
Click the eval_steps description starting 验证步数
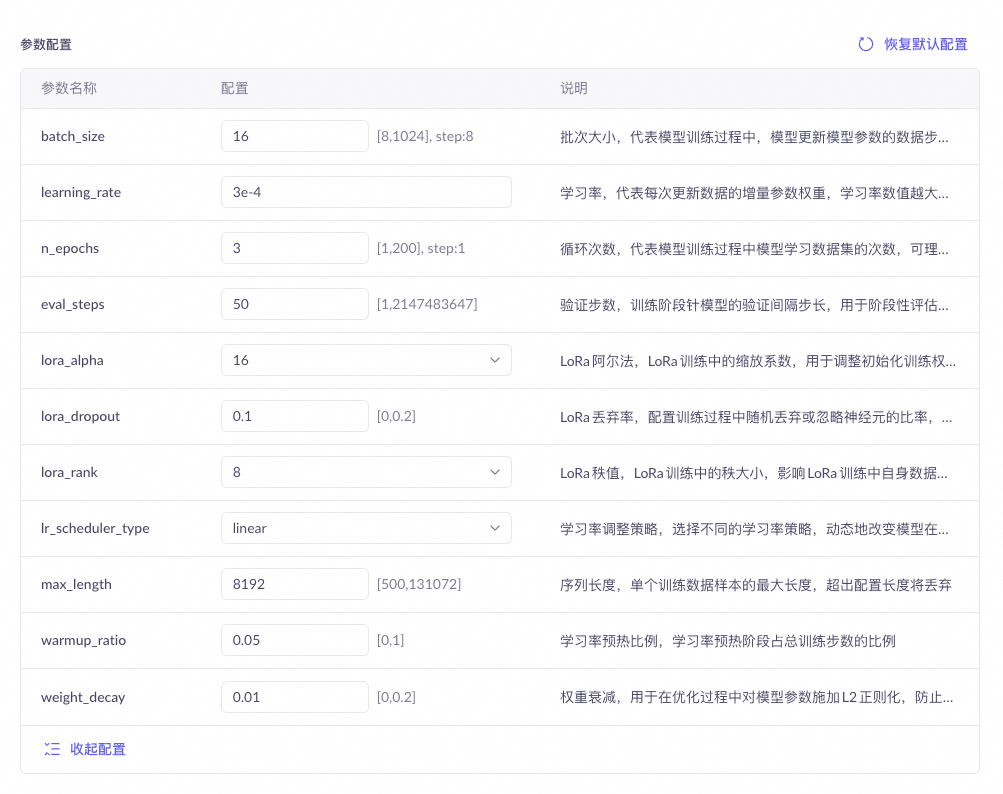[754, 305]
